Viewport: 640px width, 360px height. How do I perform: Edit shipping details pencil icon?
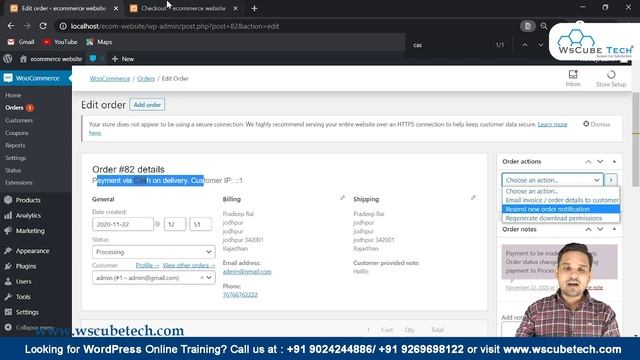coord(473,198)
